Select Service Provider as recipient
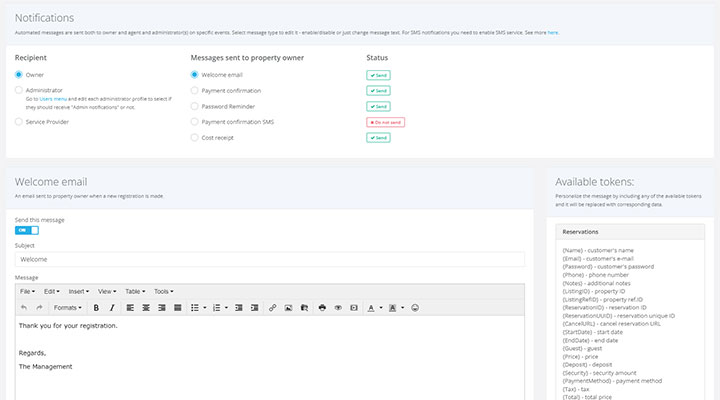 point(18,122)
